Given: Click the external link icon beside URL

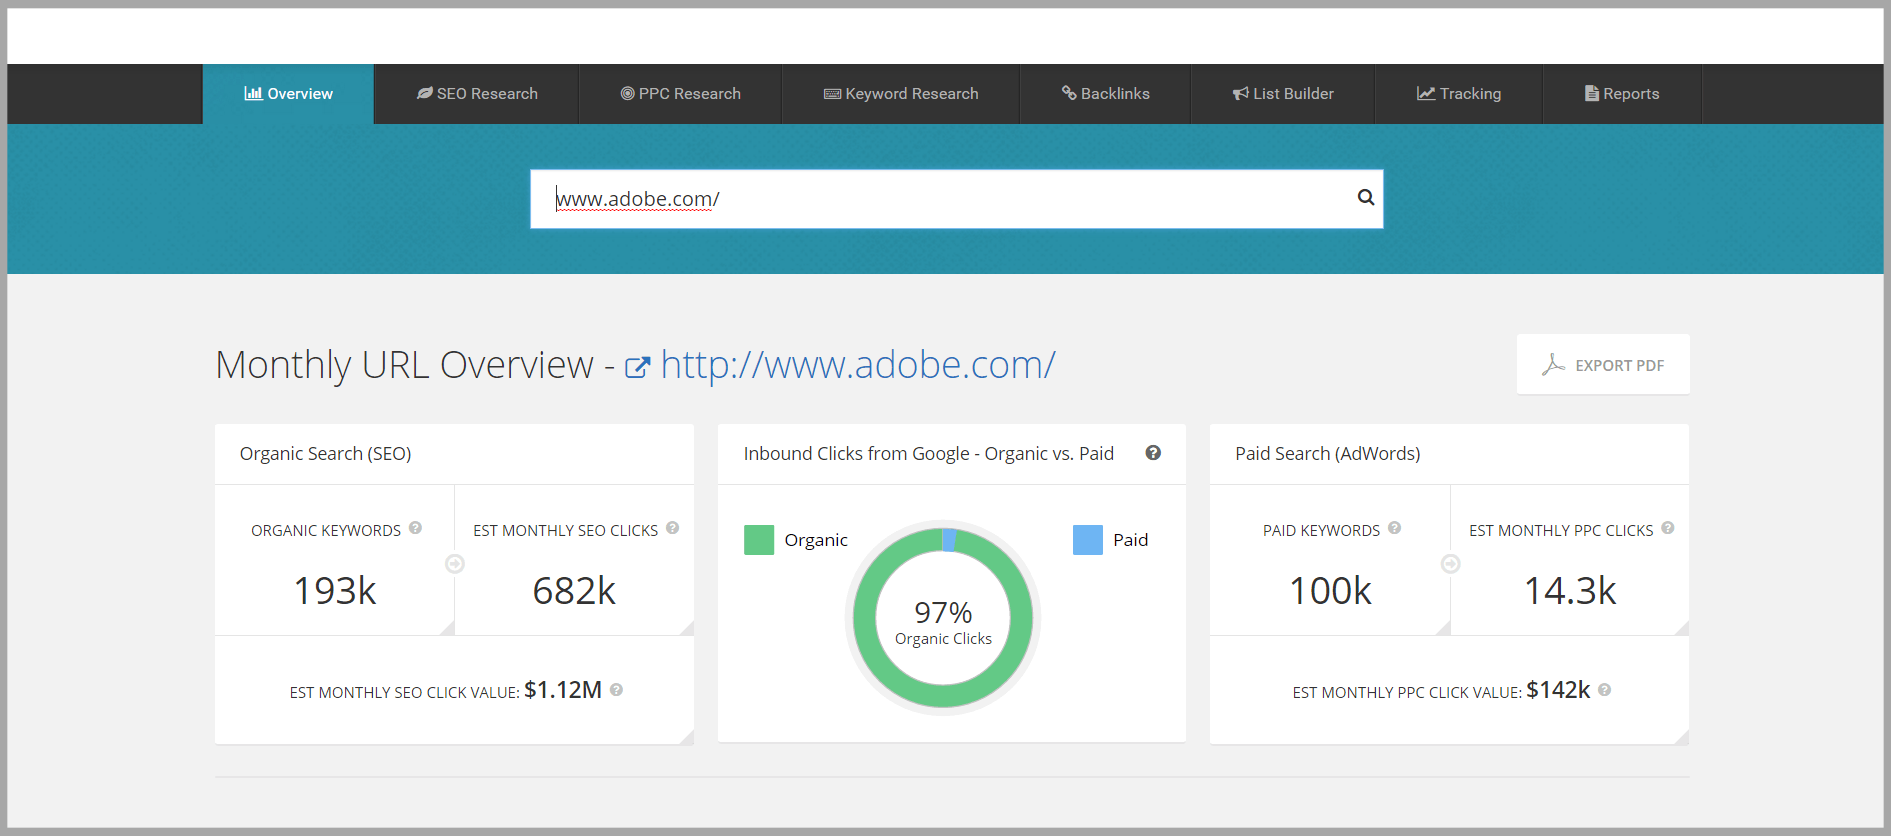Looking at the screenshot, I should pyautogui.click(x=637, y=367).
